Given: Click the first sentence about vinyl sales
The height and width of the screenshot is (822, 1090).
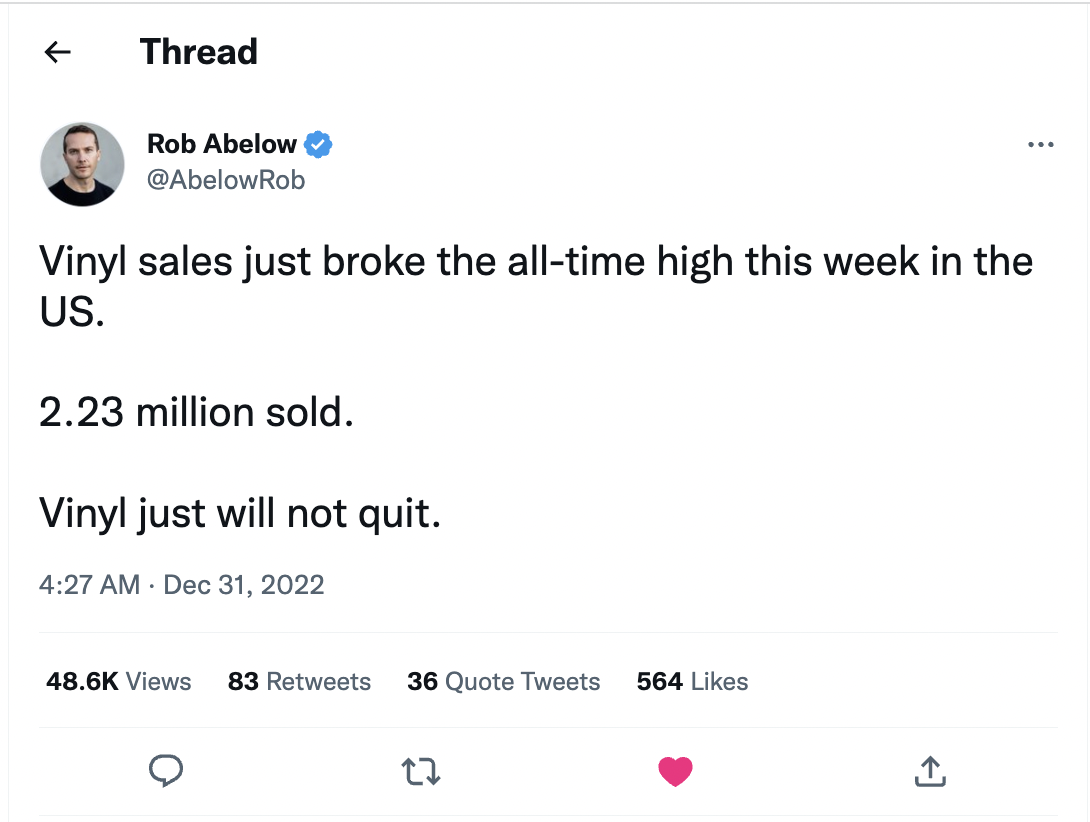Looking at the screenshot, I should pyautogui.click(x=536, y=262).
